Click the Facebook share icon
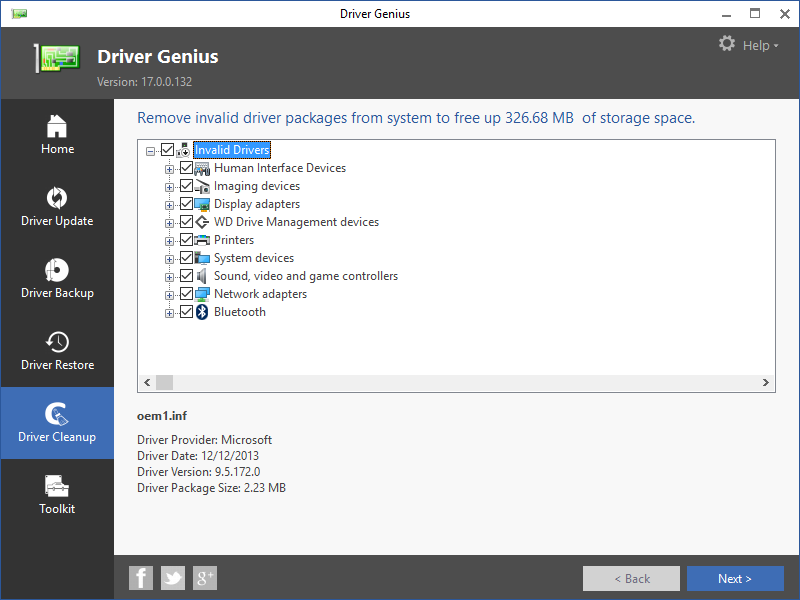 141,578
